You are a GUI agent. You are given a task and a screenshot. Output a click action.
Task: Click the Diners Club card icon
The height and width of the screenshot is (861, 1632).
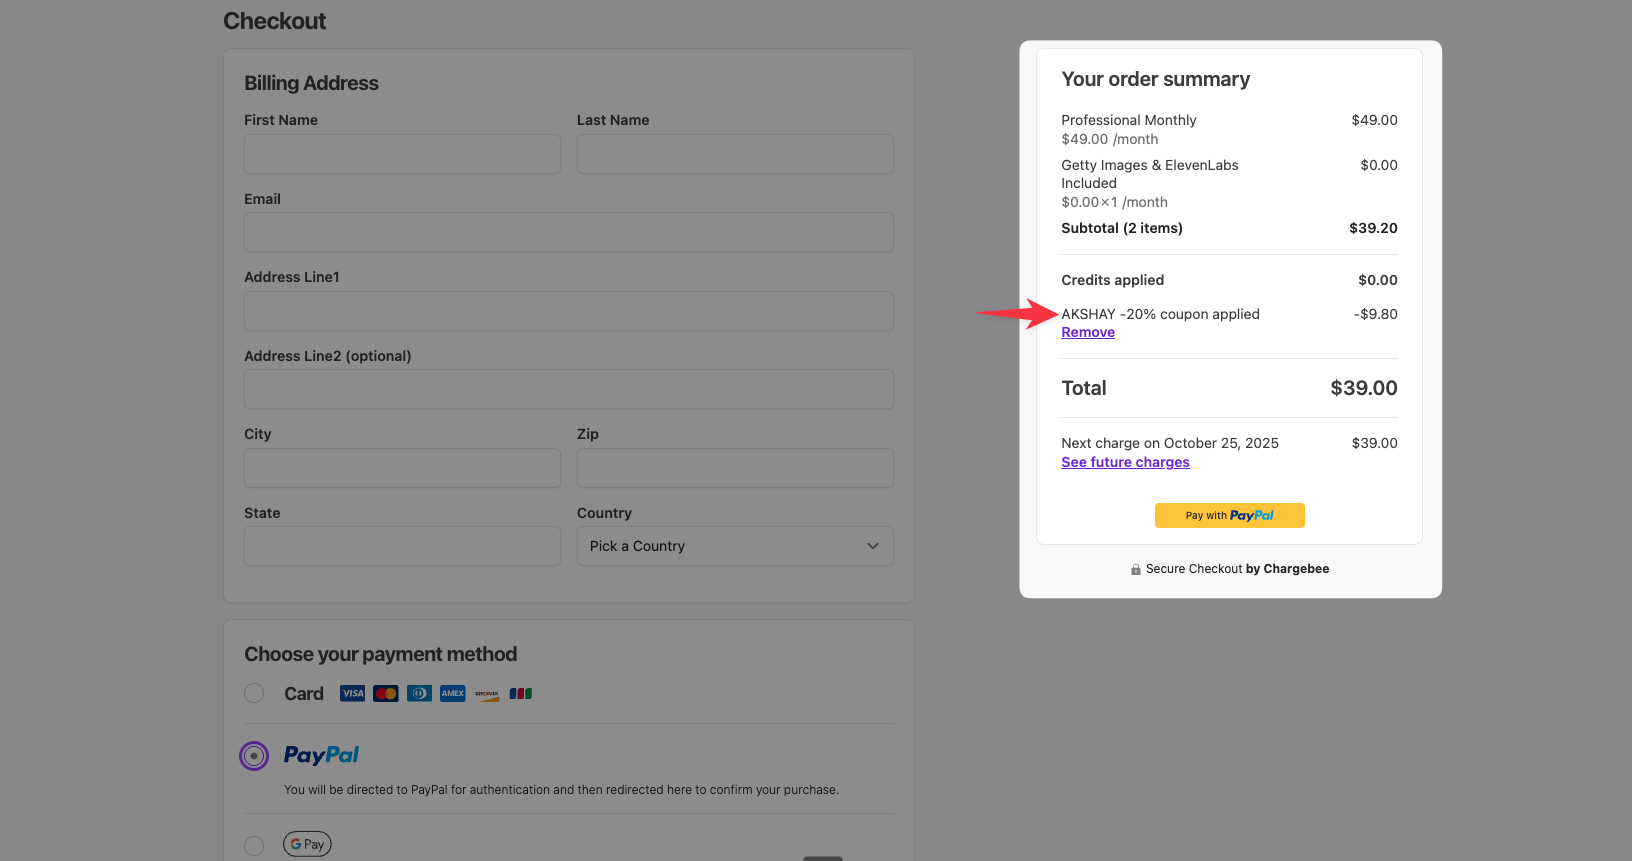click(419, 694)
